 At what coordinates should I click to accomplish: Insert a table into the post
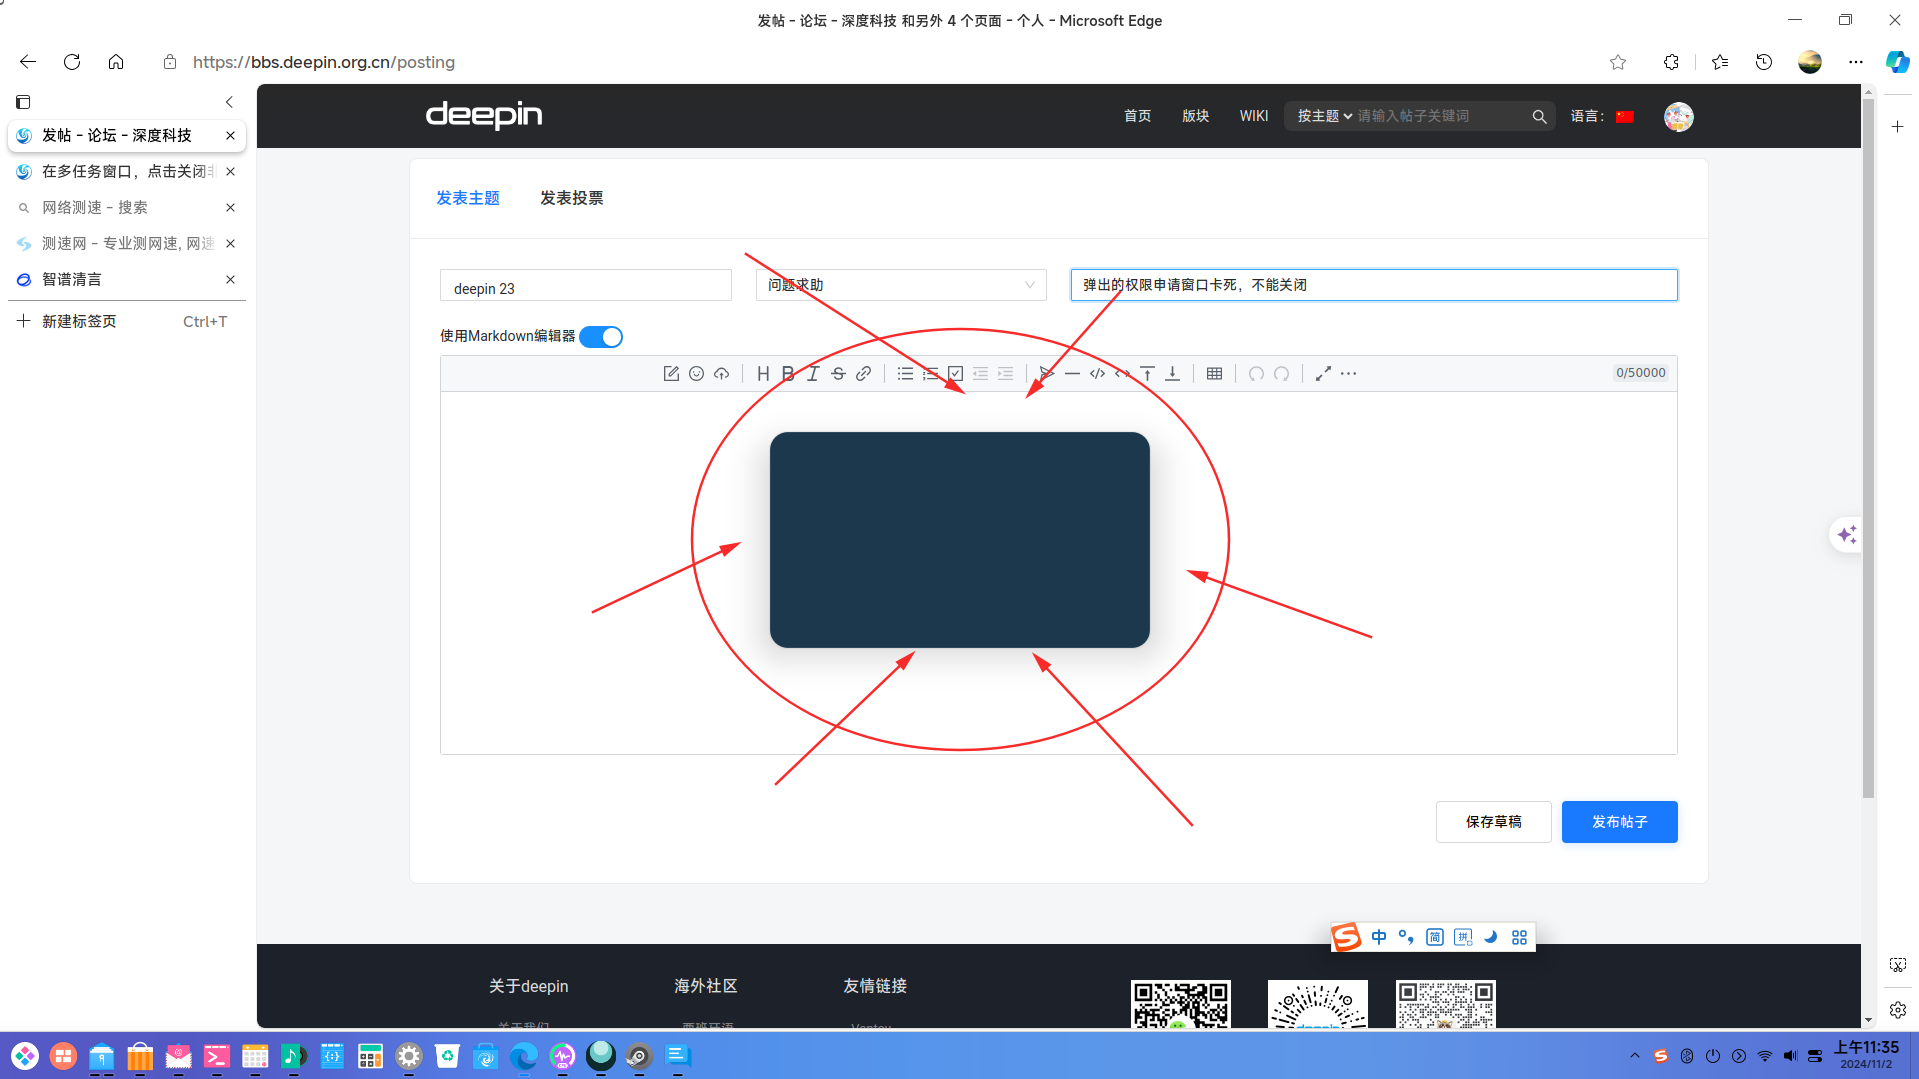coord(1214,374)
